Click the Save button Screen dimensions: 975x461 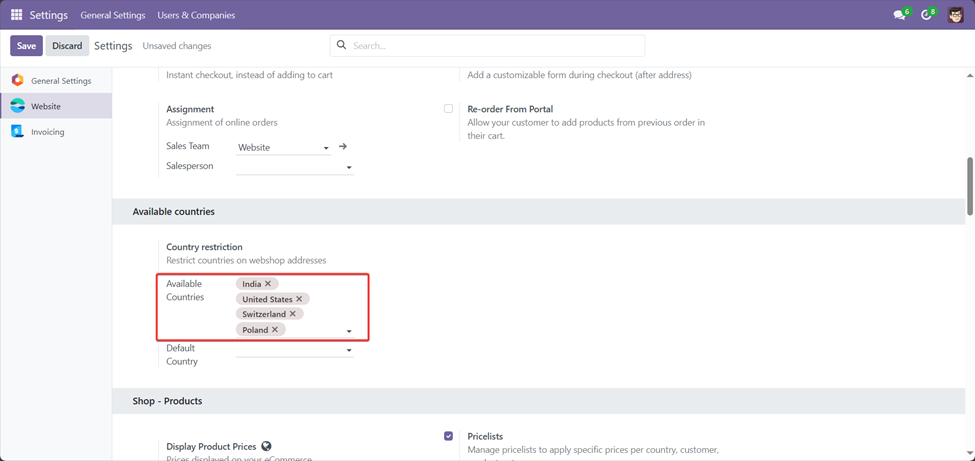click(26, 46)
